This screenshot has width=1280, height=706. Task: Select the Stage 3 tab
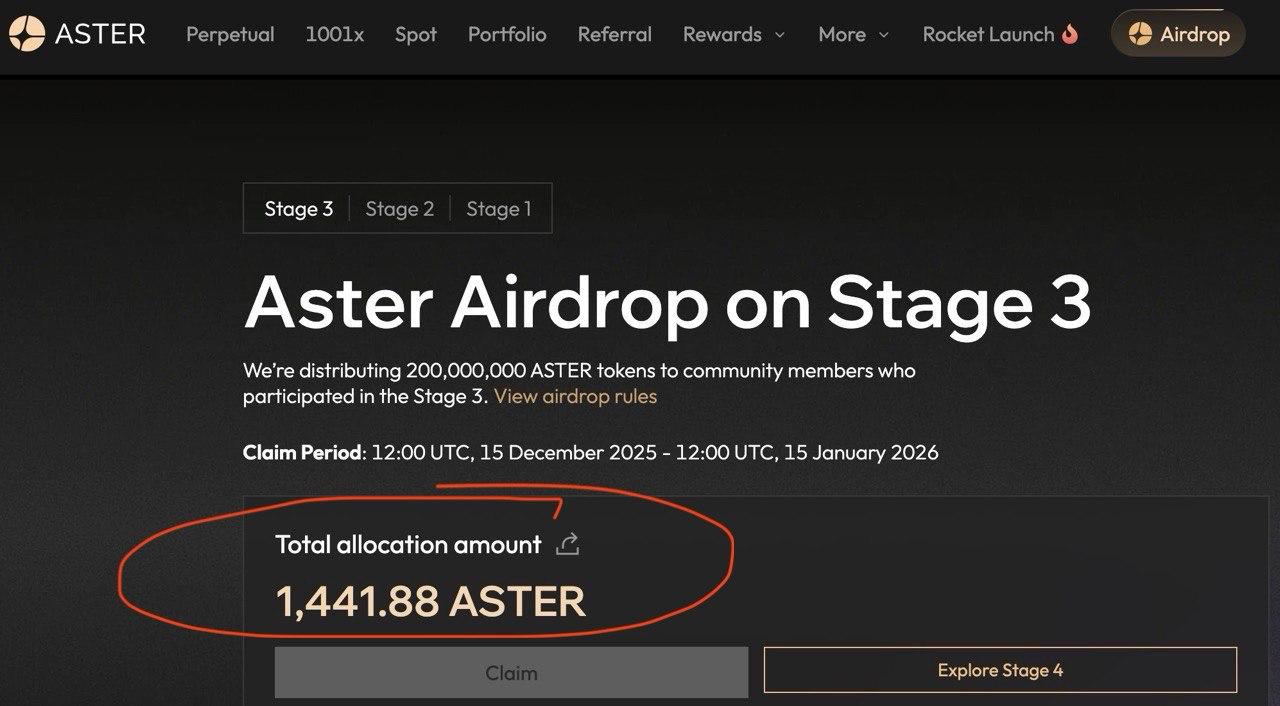[x=298, y=209]
